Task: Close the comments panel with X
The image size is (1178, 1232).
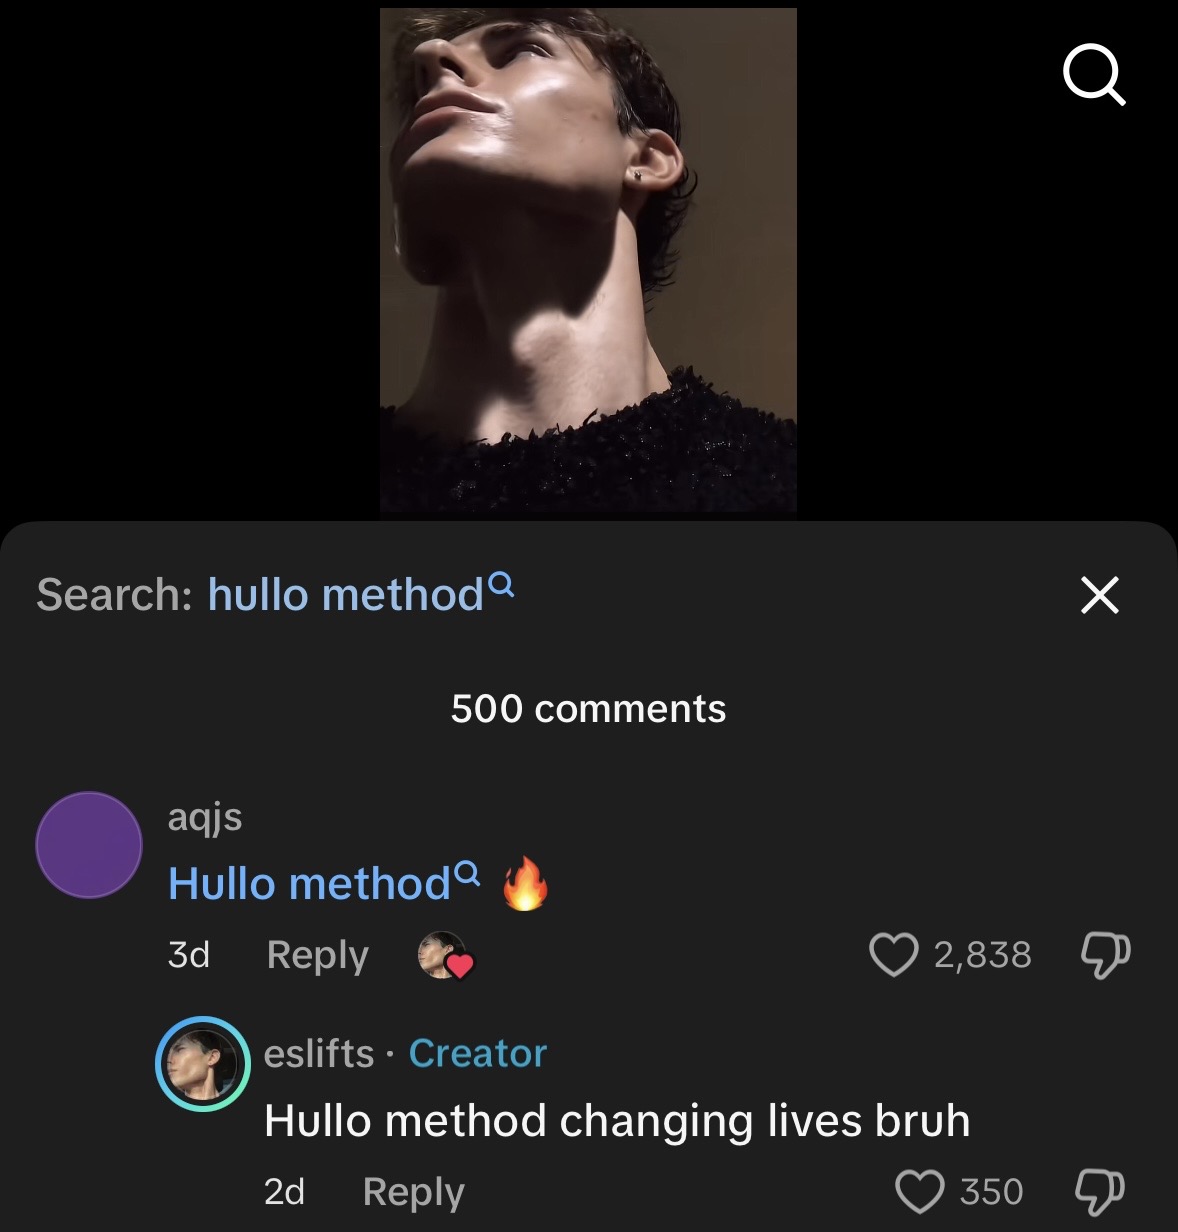Action: click(x=1099, y=595)
